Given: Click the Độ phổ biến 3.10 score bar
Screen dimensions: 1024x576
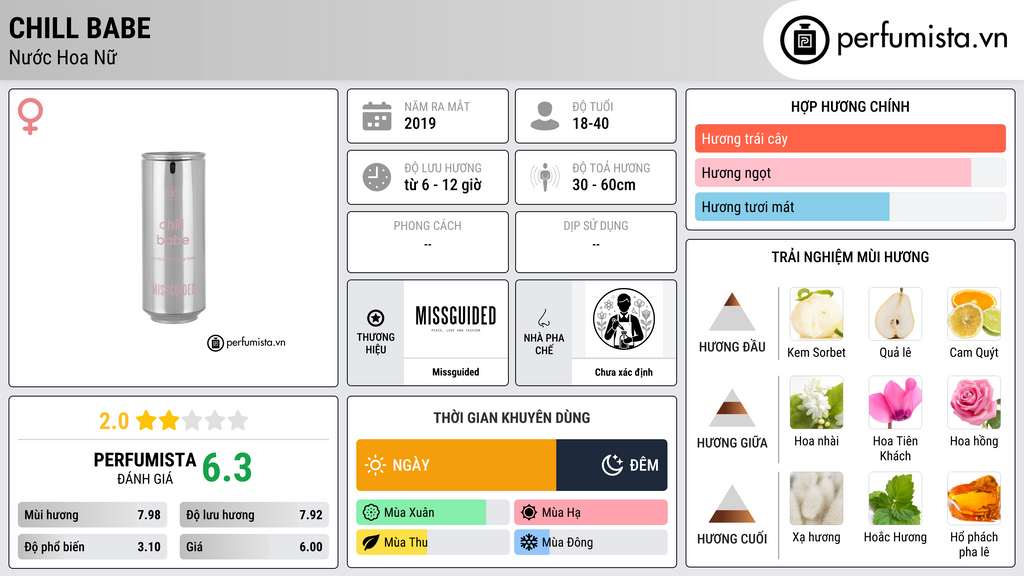Looking at the screenshot, I should [92, 547].
